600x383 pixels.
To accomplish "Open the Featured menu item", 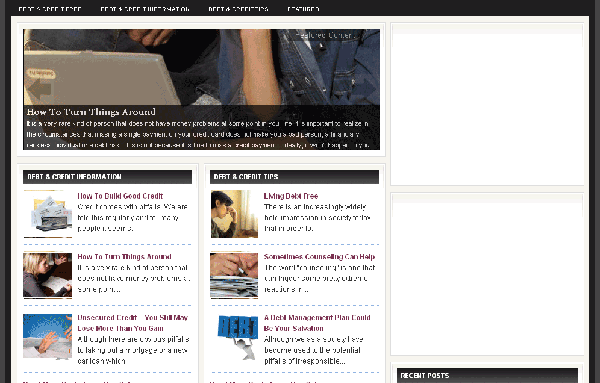I will click(303, 8).
